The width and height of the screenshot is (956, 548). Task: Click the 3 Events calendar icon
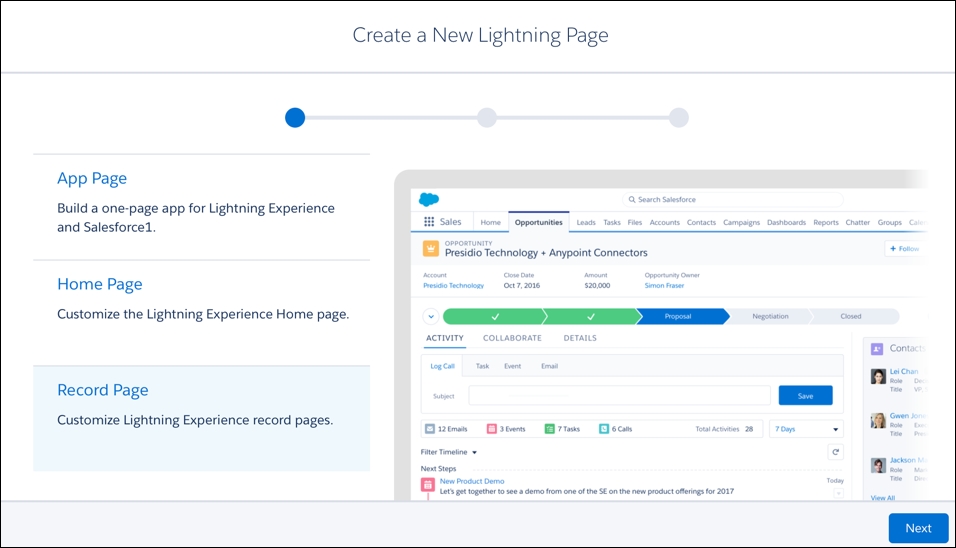(x=491, y=429)
